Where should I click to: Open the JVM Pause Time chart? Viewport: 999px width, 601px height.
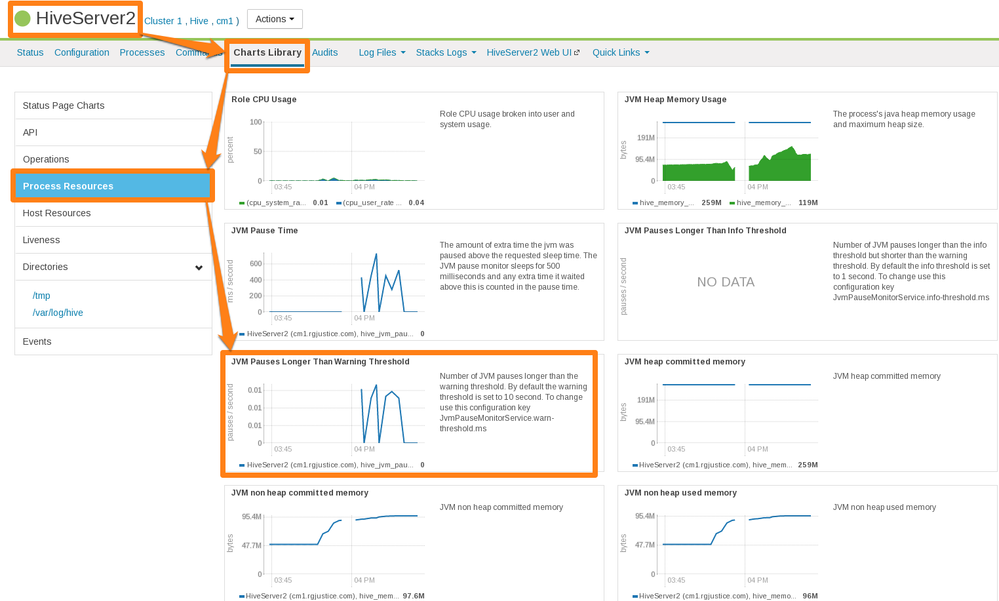[414, 282]
